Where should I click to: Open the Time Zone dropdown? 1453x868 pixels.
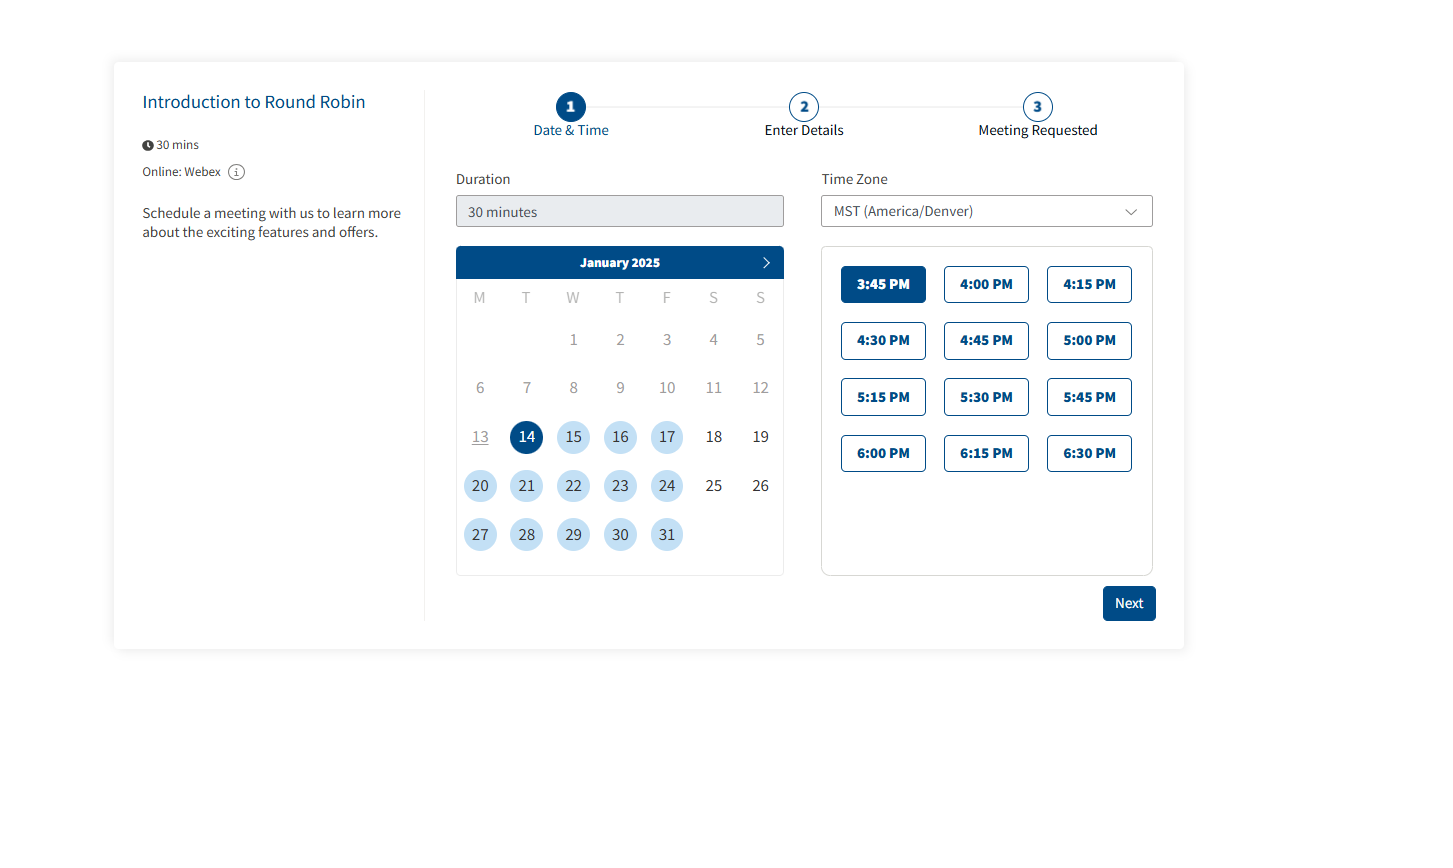click(986, 212)
